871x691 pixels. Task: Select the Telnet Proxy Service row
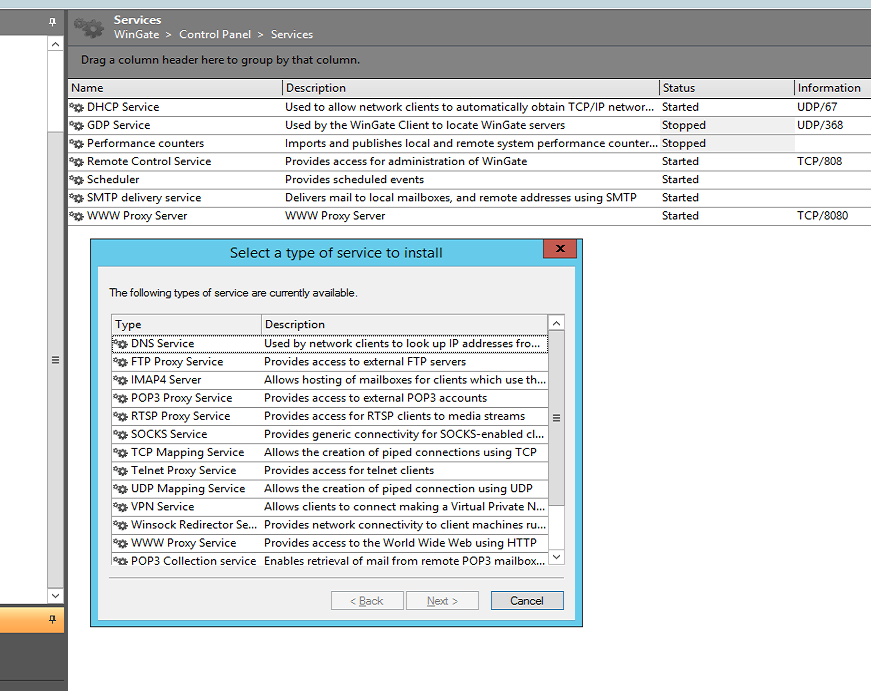click(x=330, y=470)
